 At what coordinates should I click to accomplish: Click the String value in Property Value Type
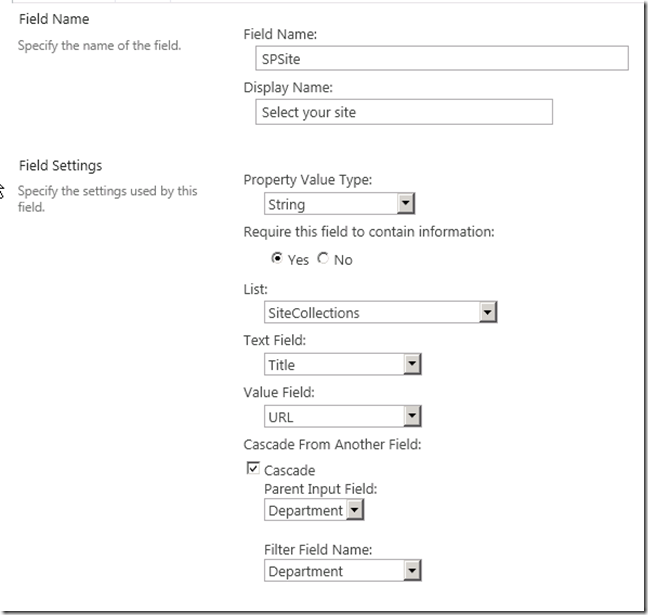point(287,204)
